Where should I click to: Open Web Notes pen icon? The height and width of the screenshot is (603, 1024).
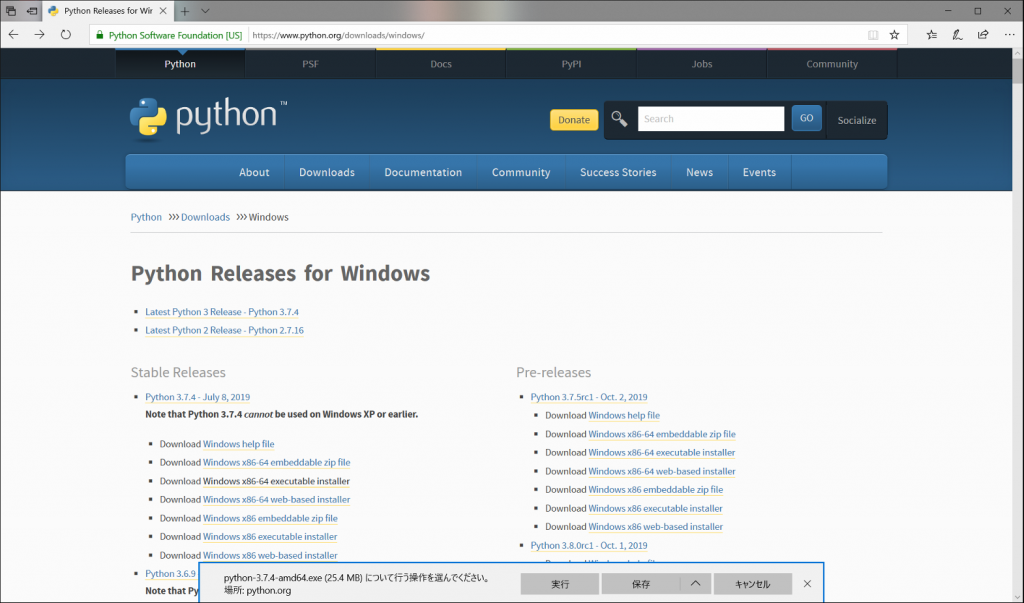[x=956, y=33]
